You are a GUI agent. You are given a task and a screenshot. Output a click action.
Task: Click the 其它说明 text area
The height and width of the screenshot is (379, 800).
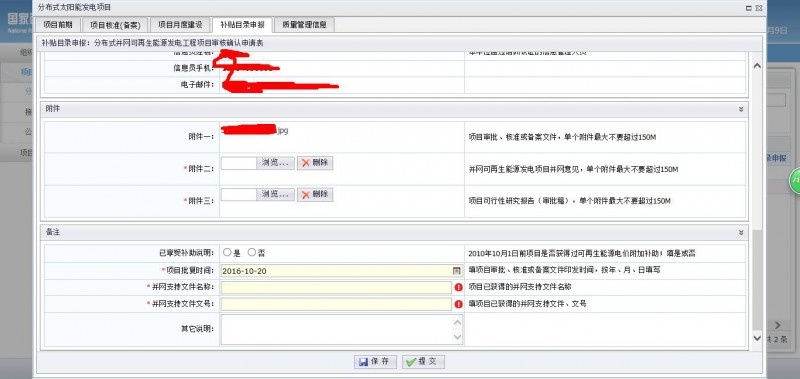[342, 330]
